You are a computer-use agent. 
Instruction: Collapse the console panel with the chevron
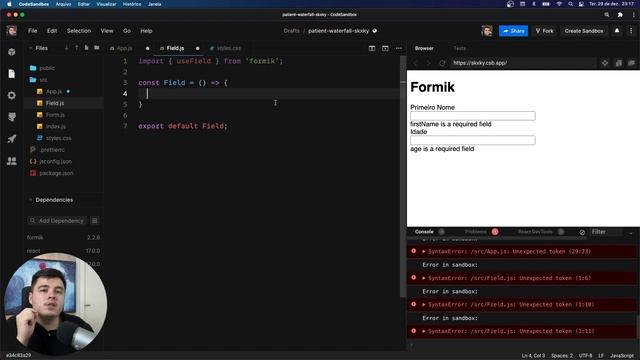tap(631, 233)
